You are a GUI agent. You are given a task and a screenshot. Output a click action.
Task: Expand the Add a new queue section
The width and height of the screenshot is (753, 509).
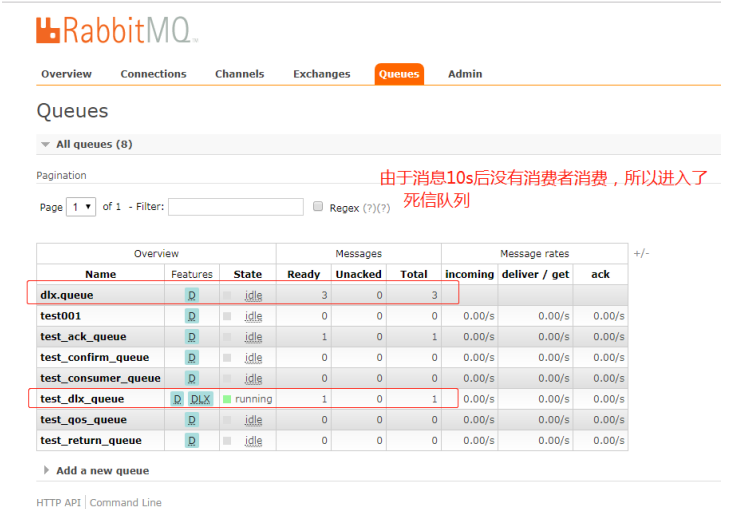pyautogui.click(x=102, y=471)
